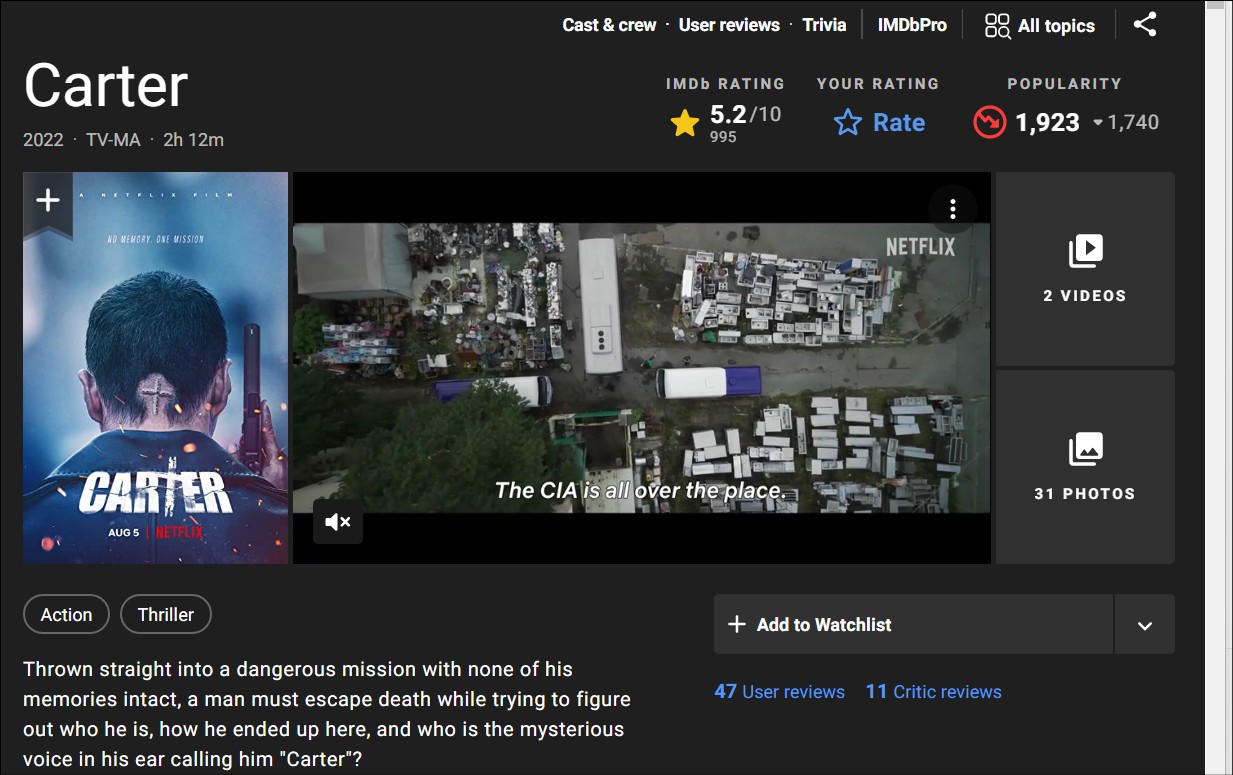This screenshot has width=1233, height=775.
Task: Click the plot summary paragraph
Action: coord(326,714)
